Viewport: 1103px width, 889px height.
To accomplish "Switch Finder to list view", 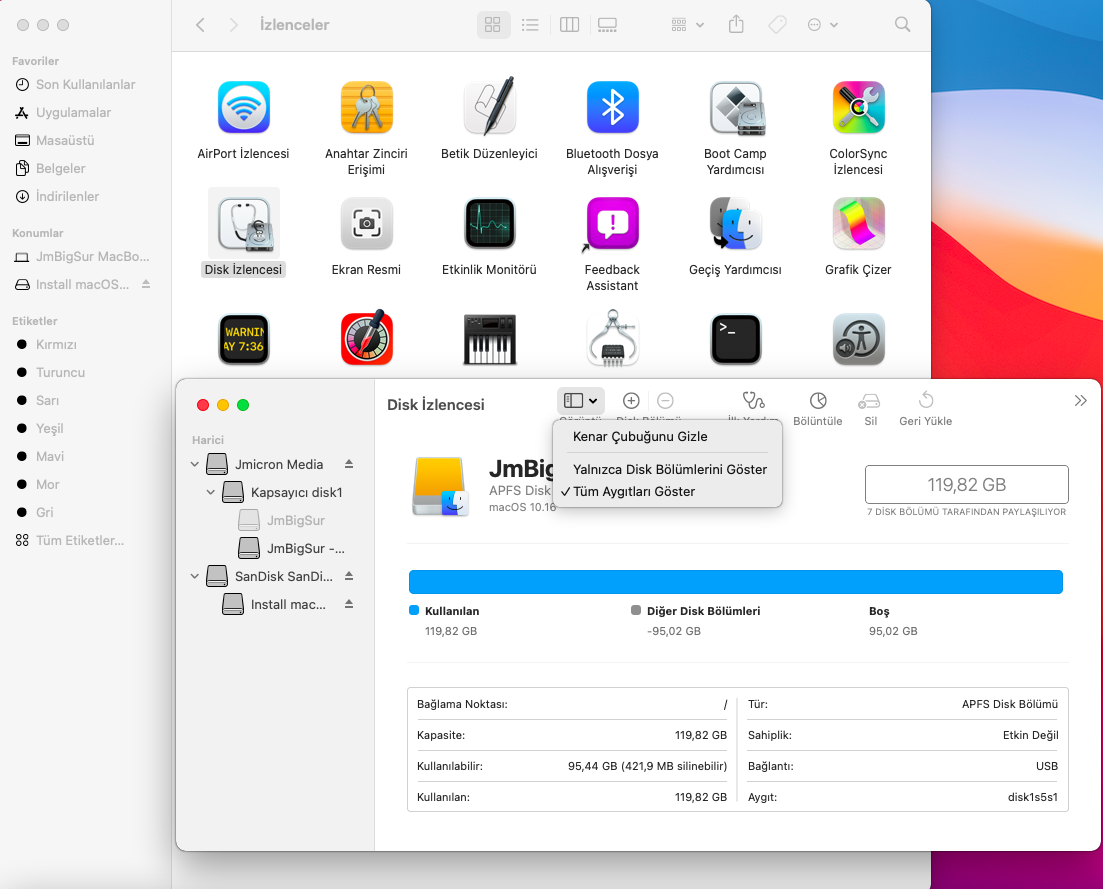I will (530, 25).
